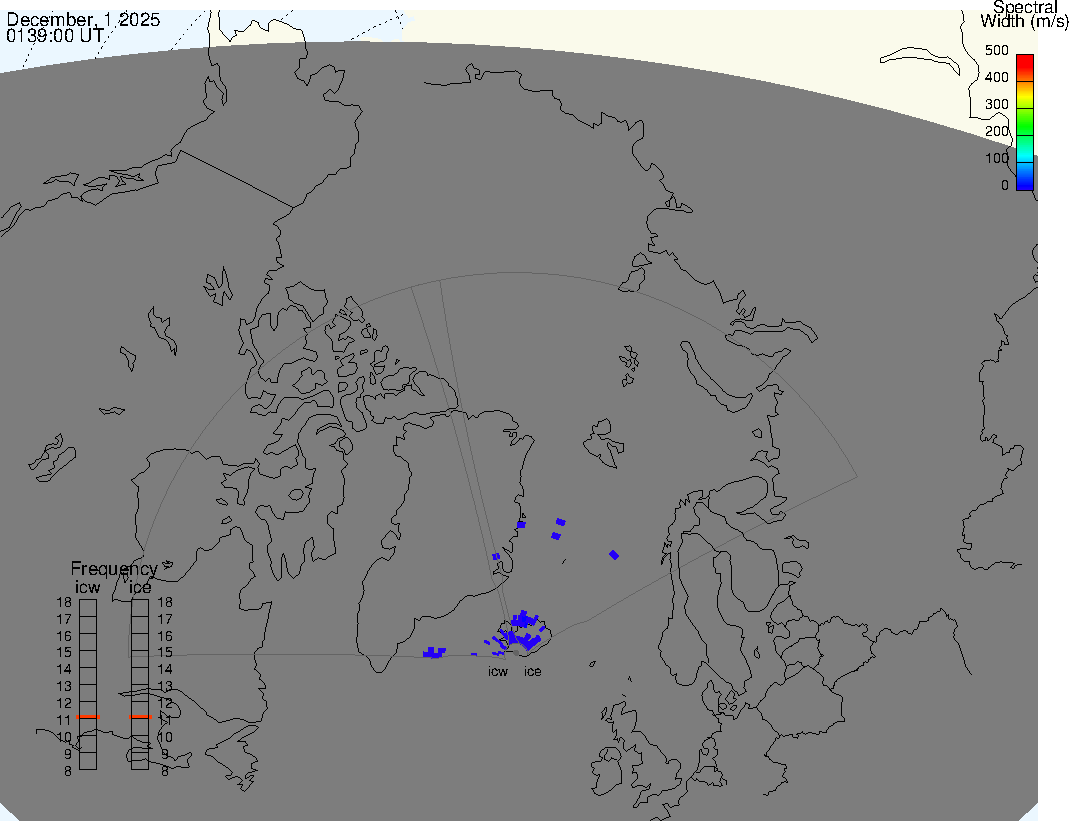This screenshot has width=1069, height=821.
Task: Click the green segment of spectral width color bar
Action: [1025, 122]
